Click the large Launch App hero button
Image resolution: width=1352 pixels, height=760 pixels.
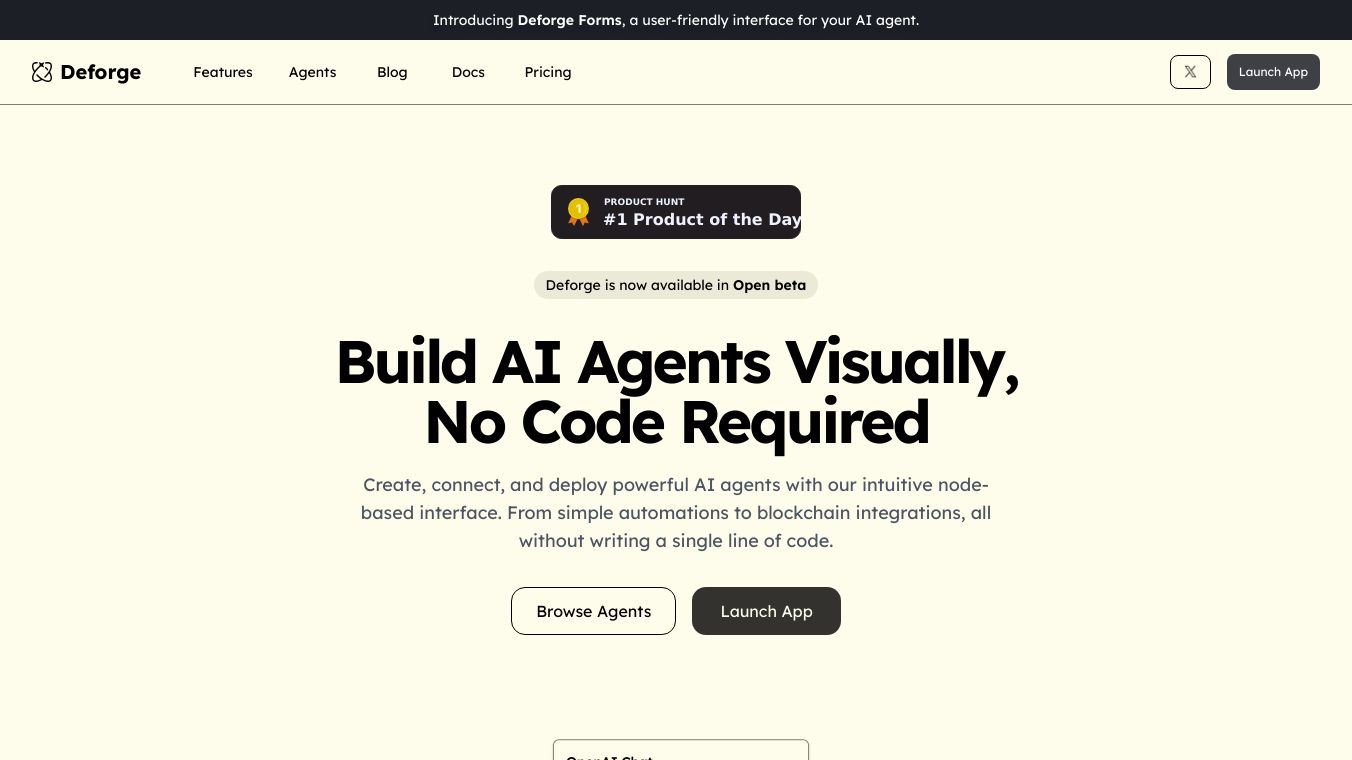point(766,611)
